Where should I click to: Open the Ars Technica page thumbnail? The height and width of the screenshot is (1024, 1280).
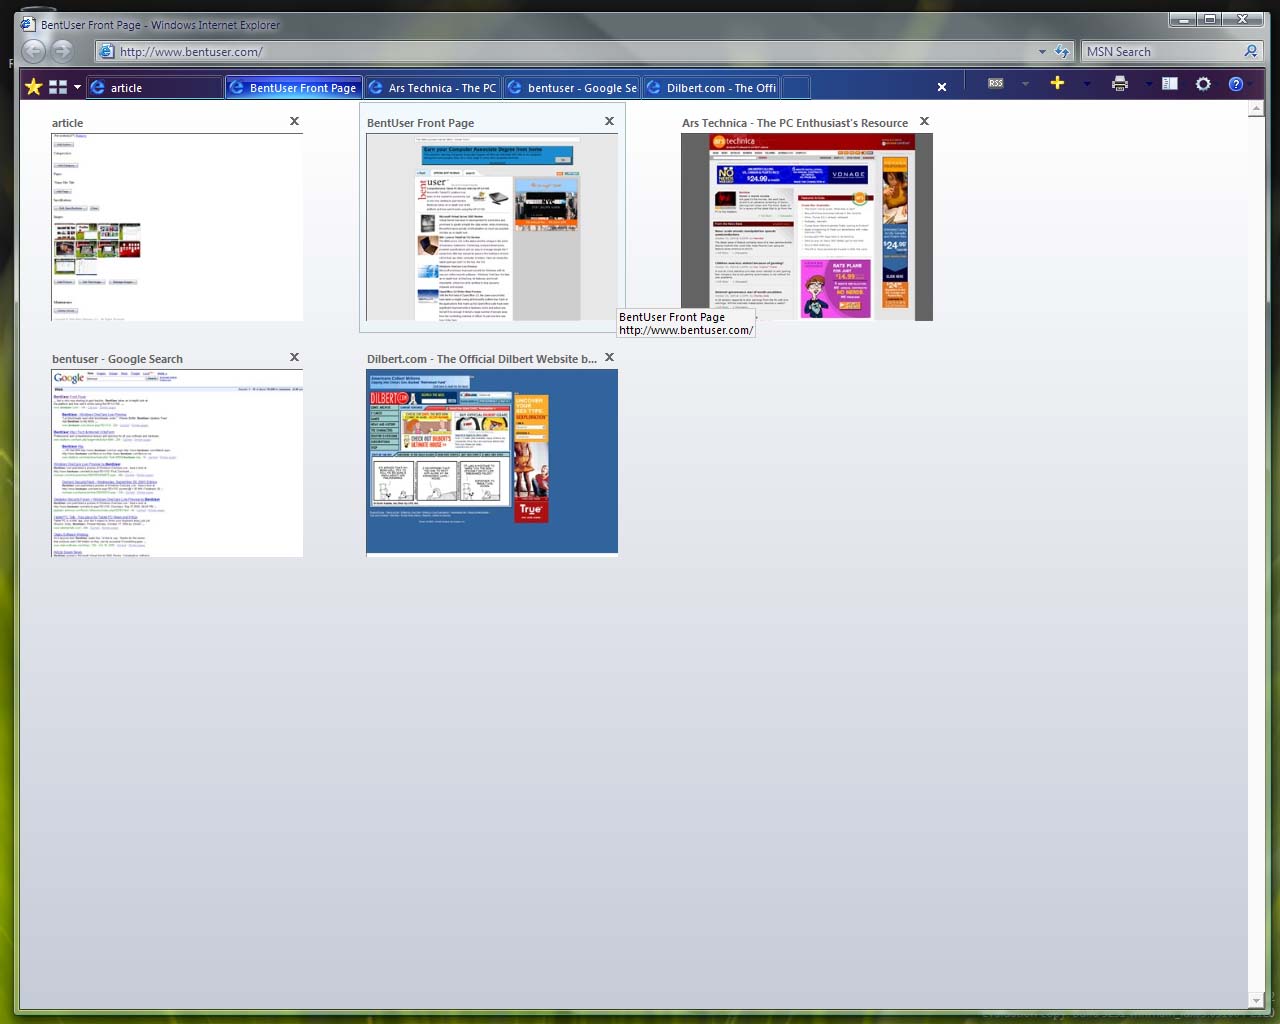click(x=807, y=227)
